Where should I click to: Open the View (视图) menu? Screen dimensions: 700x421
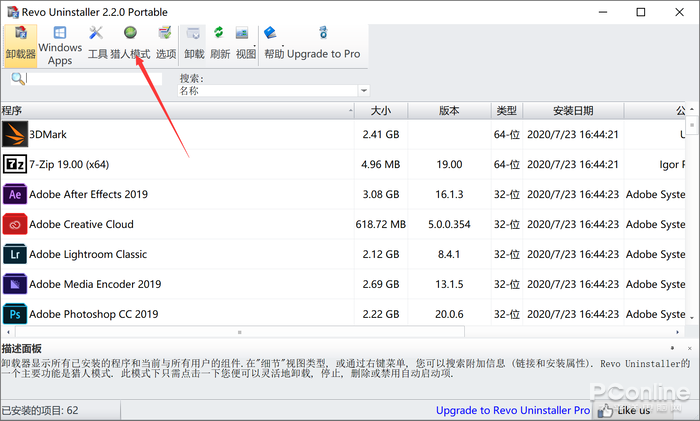click(x=246, y=45)
